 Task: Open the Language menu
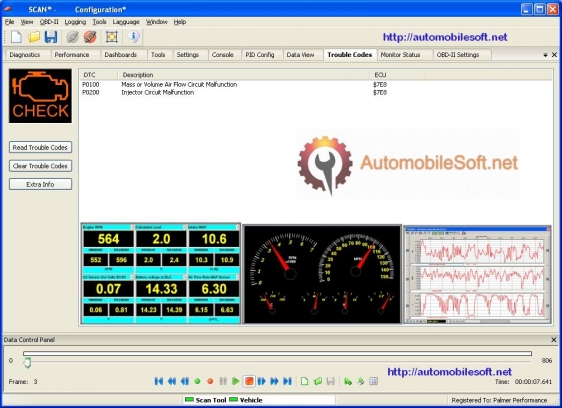click(126, 22)
